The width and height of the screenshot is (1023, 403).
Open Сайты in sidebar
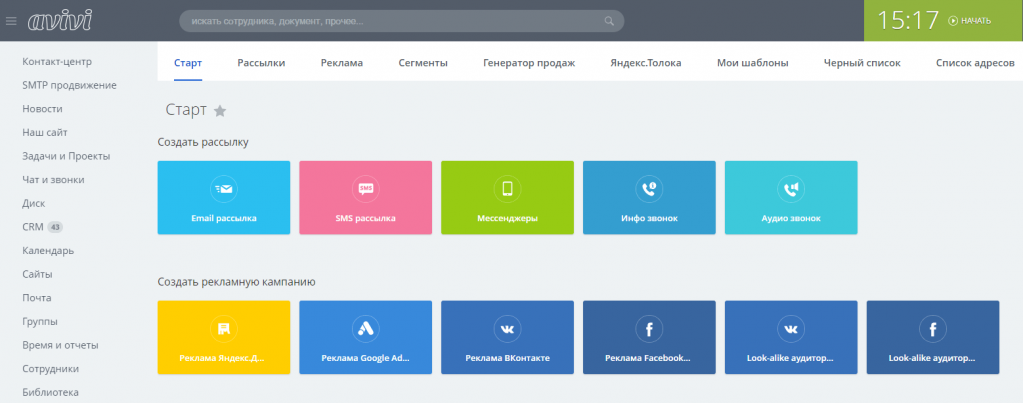pos(37,275)
